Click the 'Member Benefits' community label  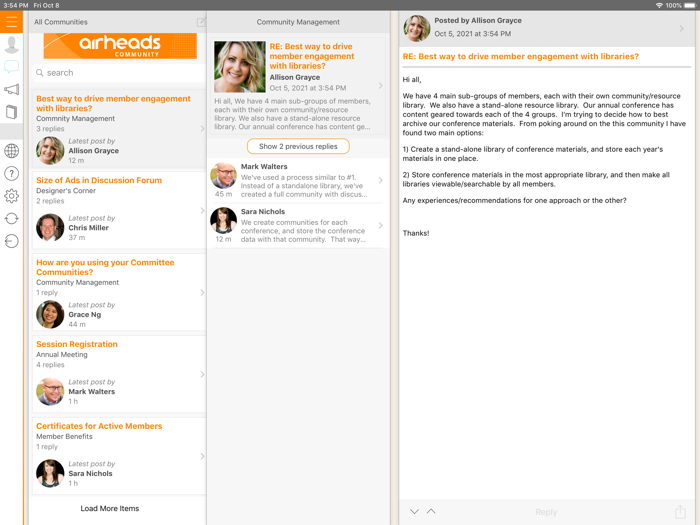(x=64, y=436)
